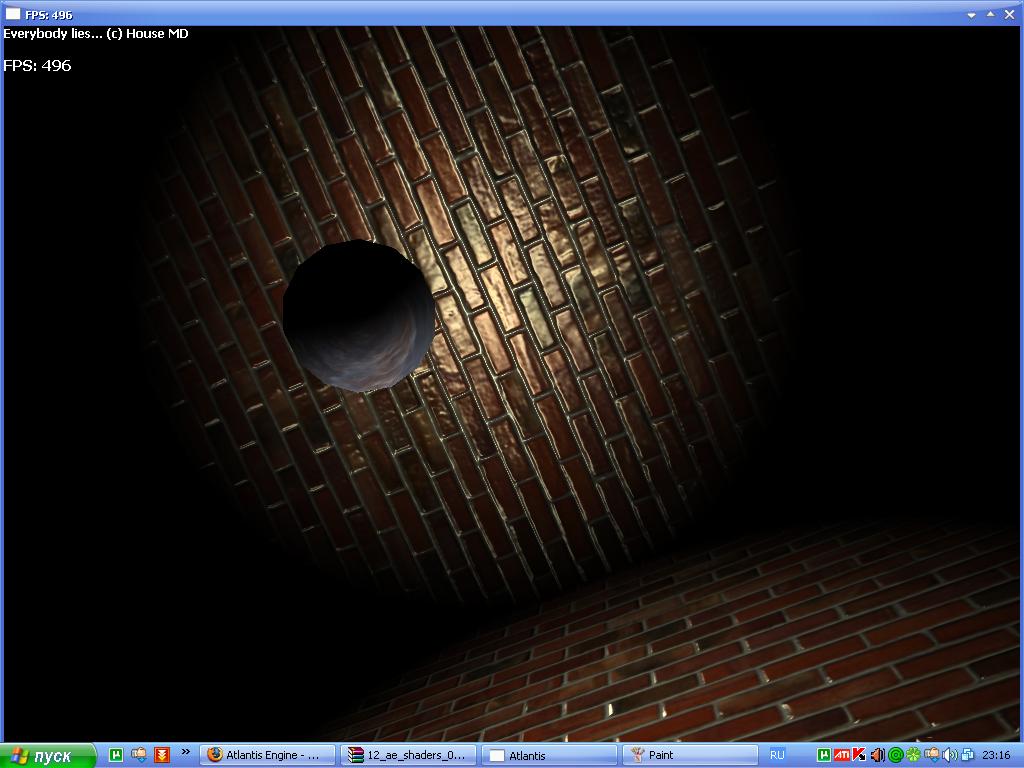Click the Kaspersky red K tray icon

[x=858, y=755]
